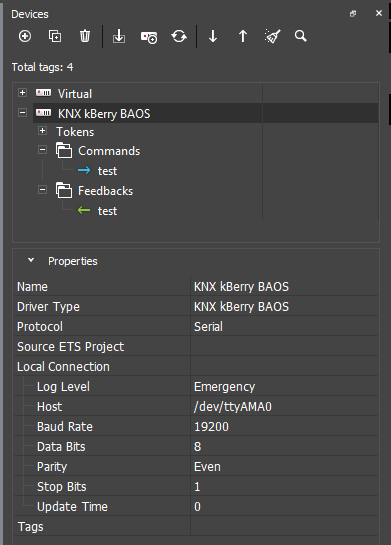
Task: Click the Source ETS Project label
Action: tap(71, 347)
